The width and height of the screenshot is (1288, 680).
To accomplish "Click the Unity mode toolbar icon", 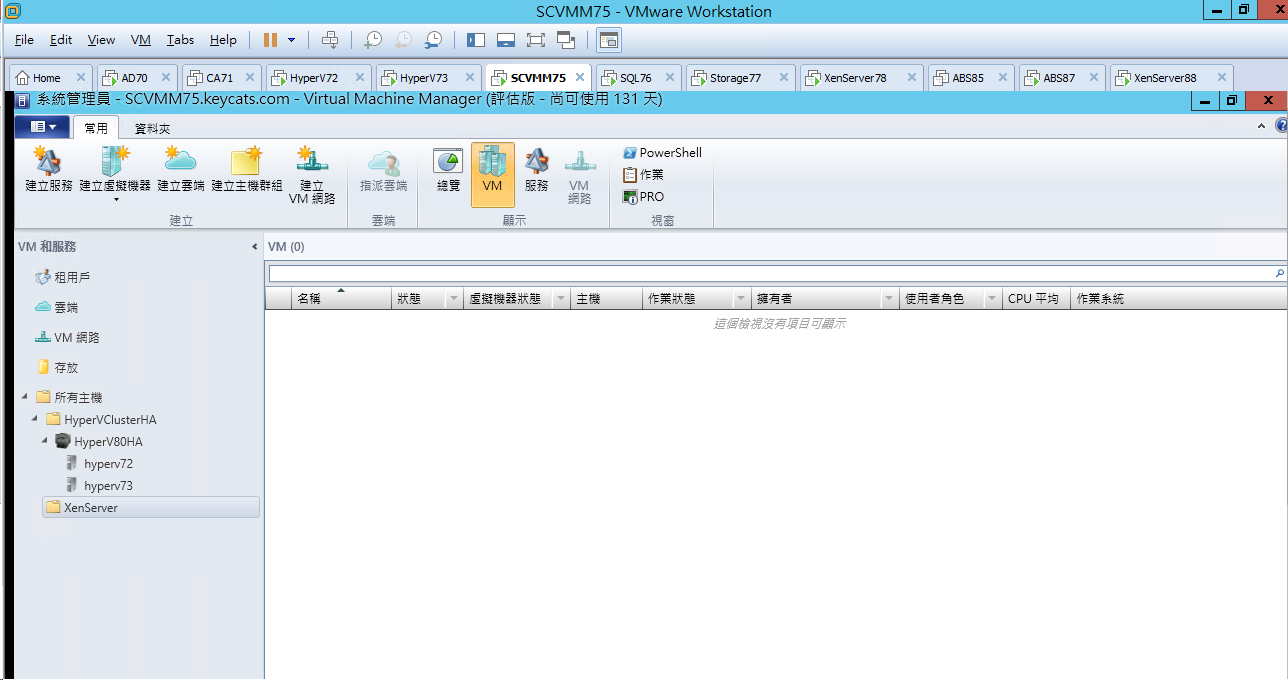I will (x=566, y=40).
